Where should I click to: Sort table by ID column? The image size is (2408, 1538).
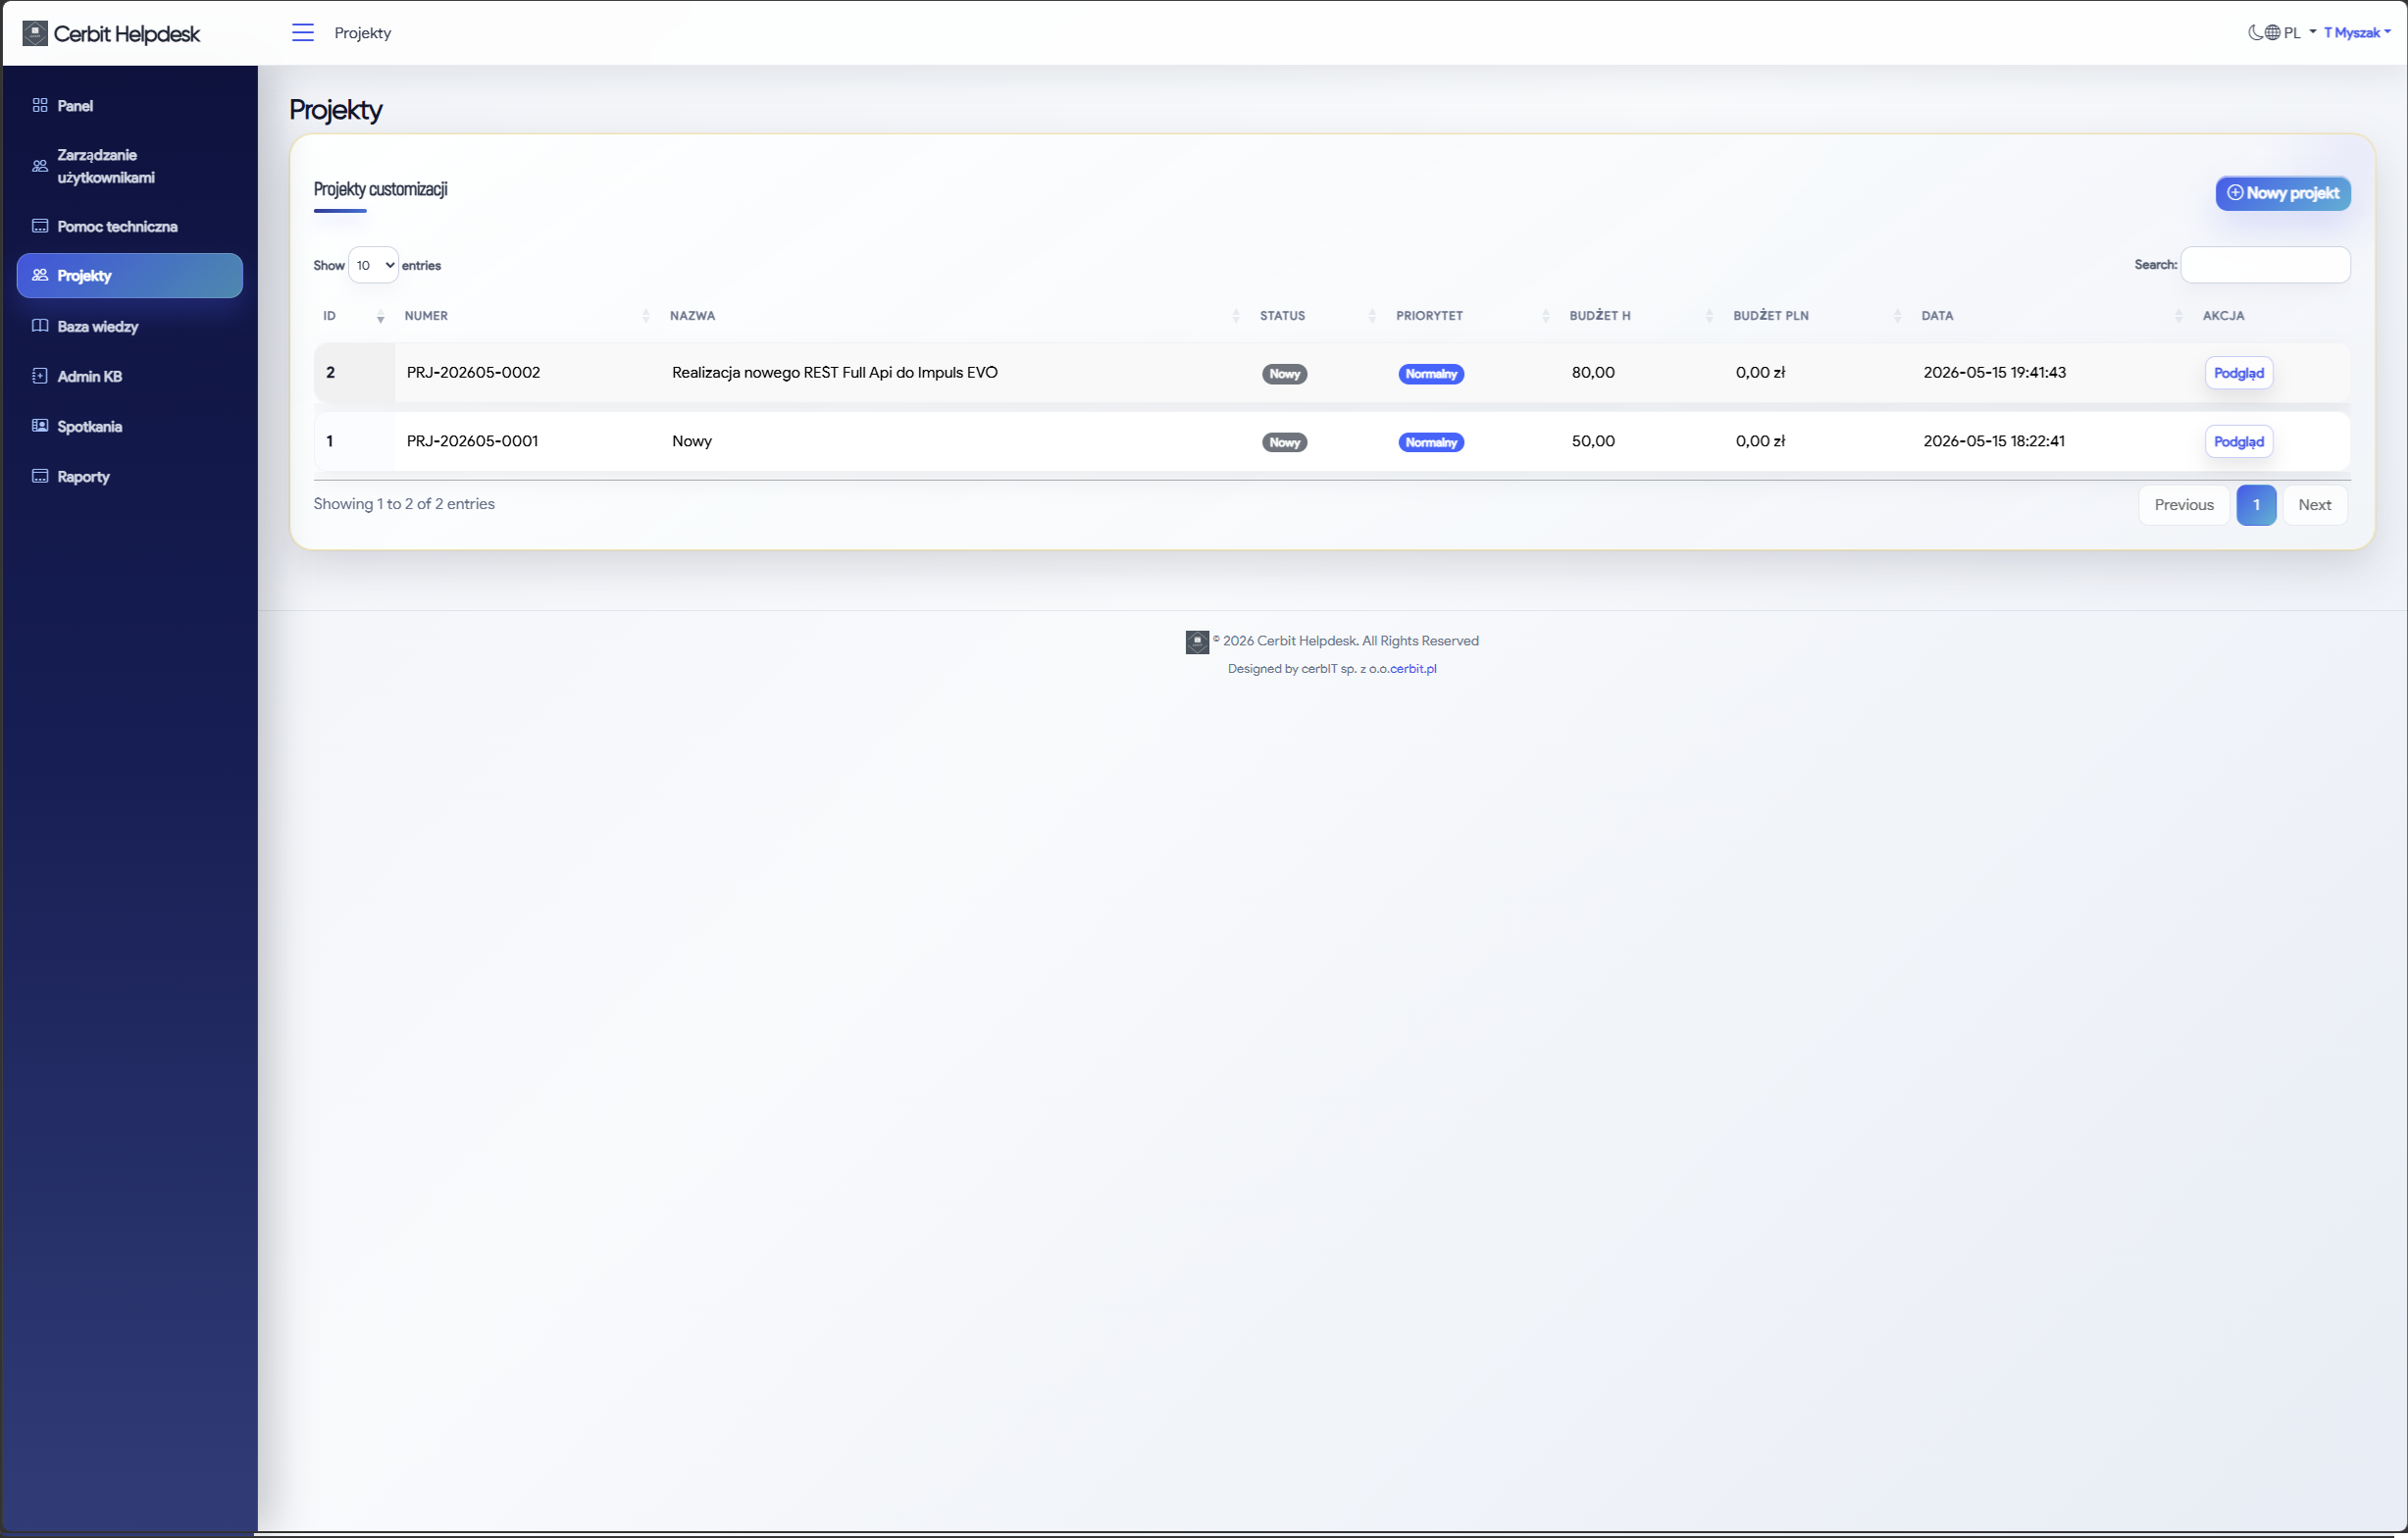(354, 316)
